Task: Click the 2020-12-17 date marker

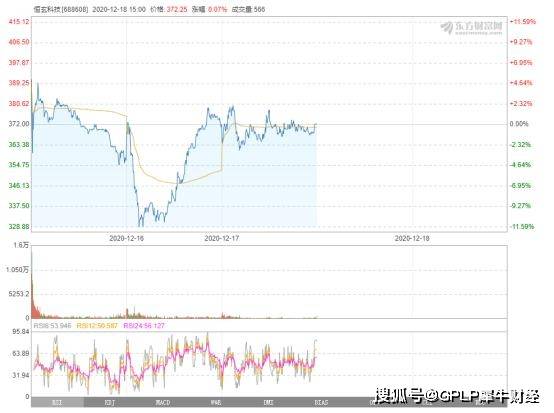Action: [x=222, y=238]
